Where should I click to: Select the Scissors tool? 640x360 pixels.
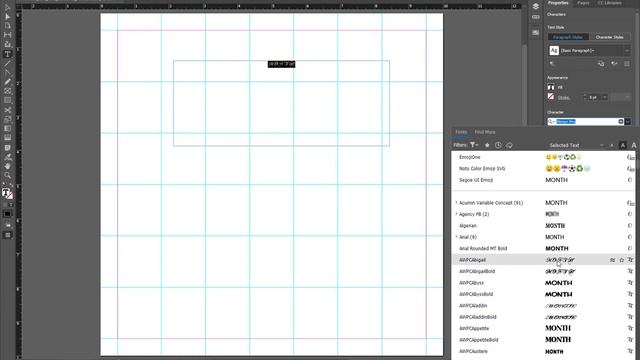(x=7, y=110)
